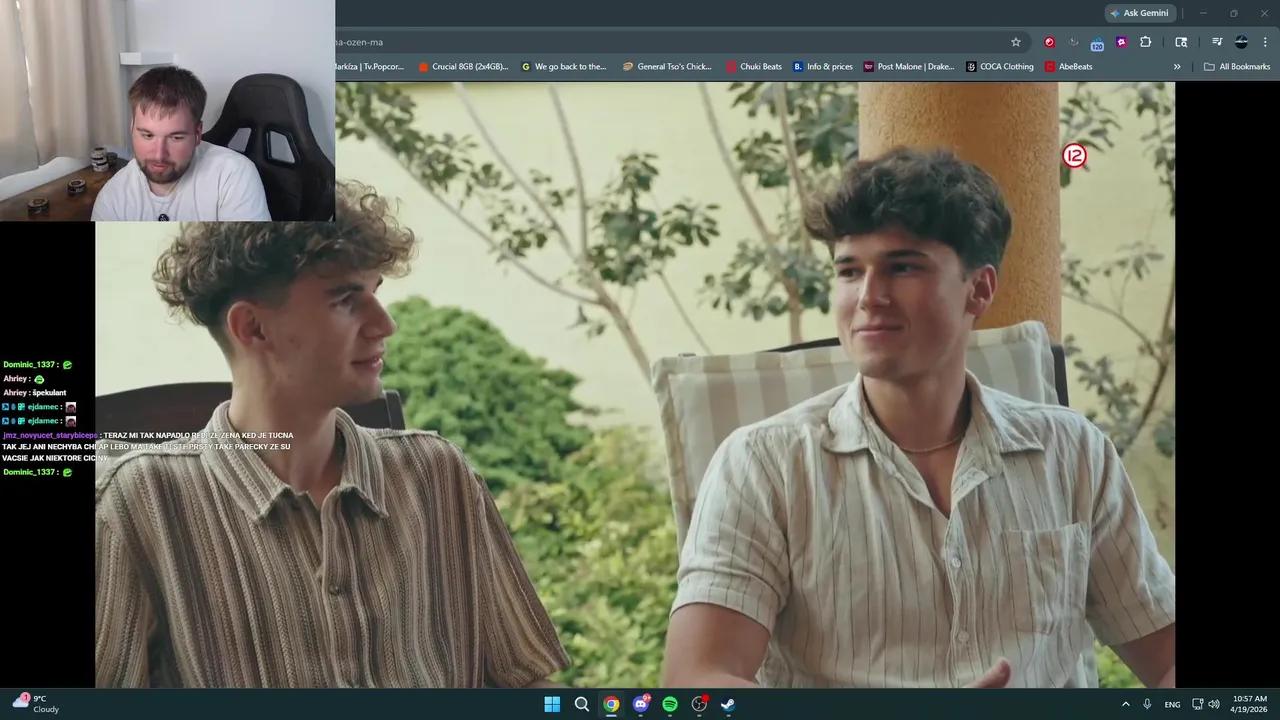Switch to Chrome in the taskbar
1280x720 pixels.
[x=611, y=704]
